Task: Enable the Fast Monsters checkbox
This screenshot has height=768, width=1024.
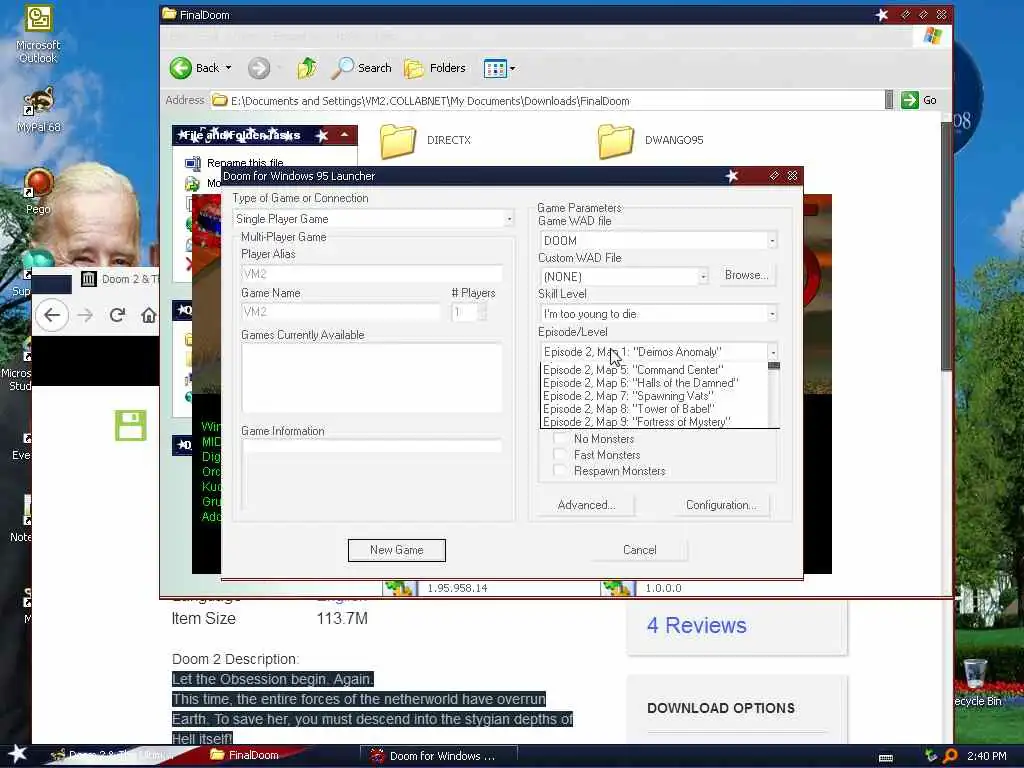Action: [560, 455]
